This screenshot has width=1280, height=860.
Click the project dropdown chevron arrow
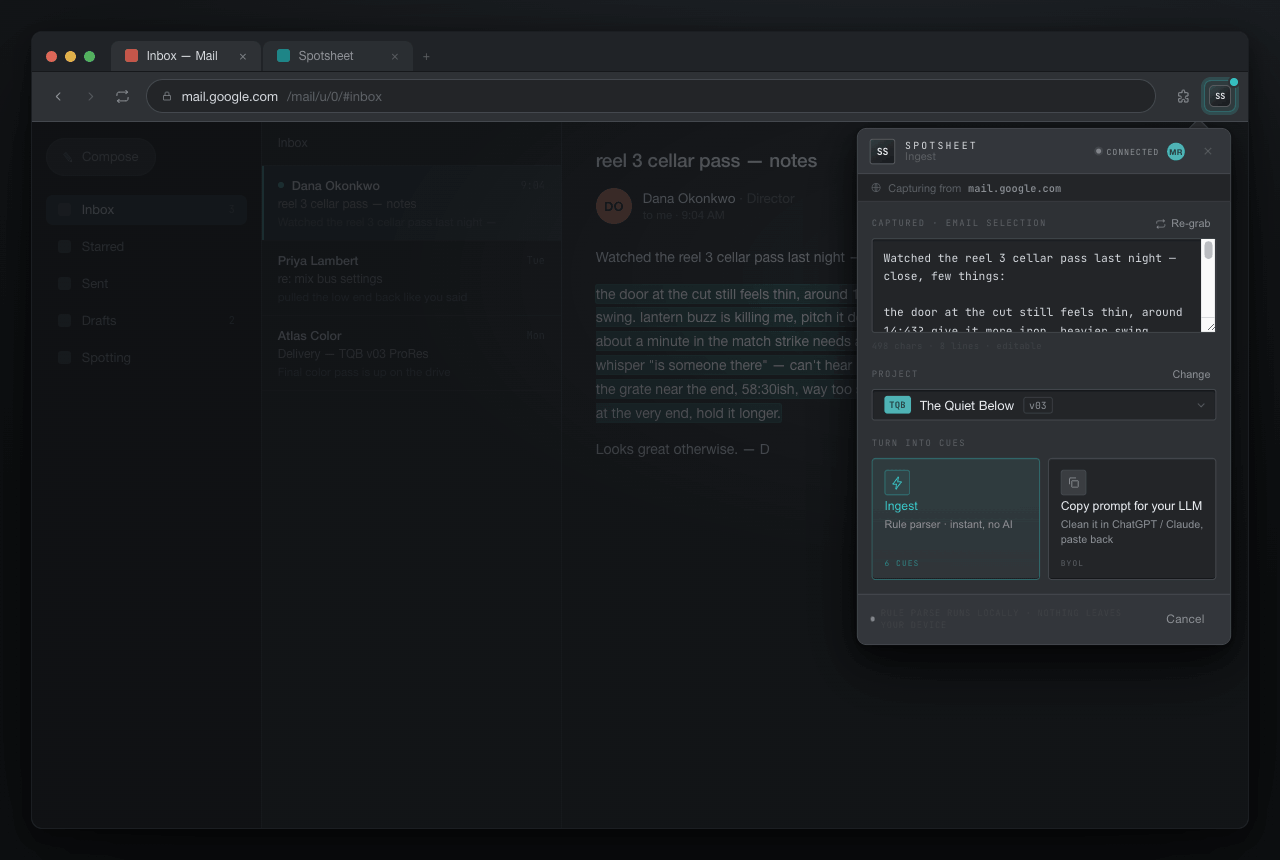tap(1201, 405)
